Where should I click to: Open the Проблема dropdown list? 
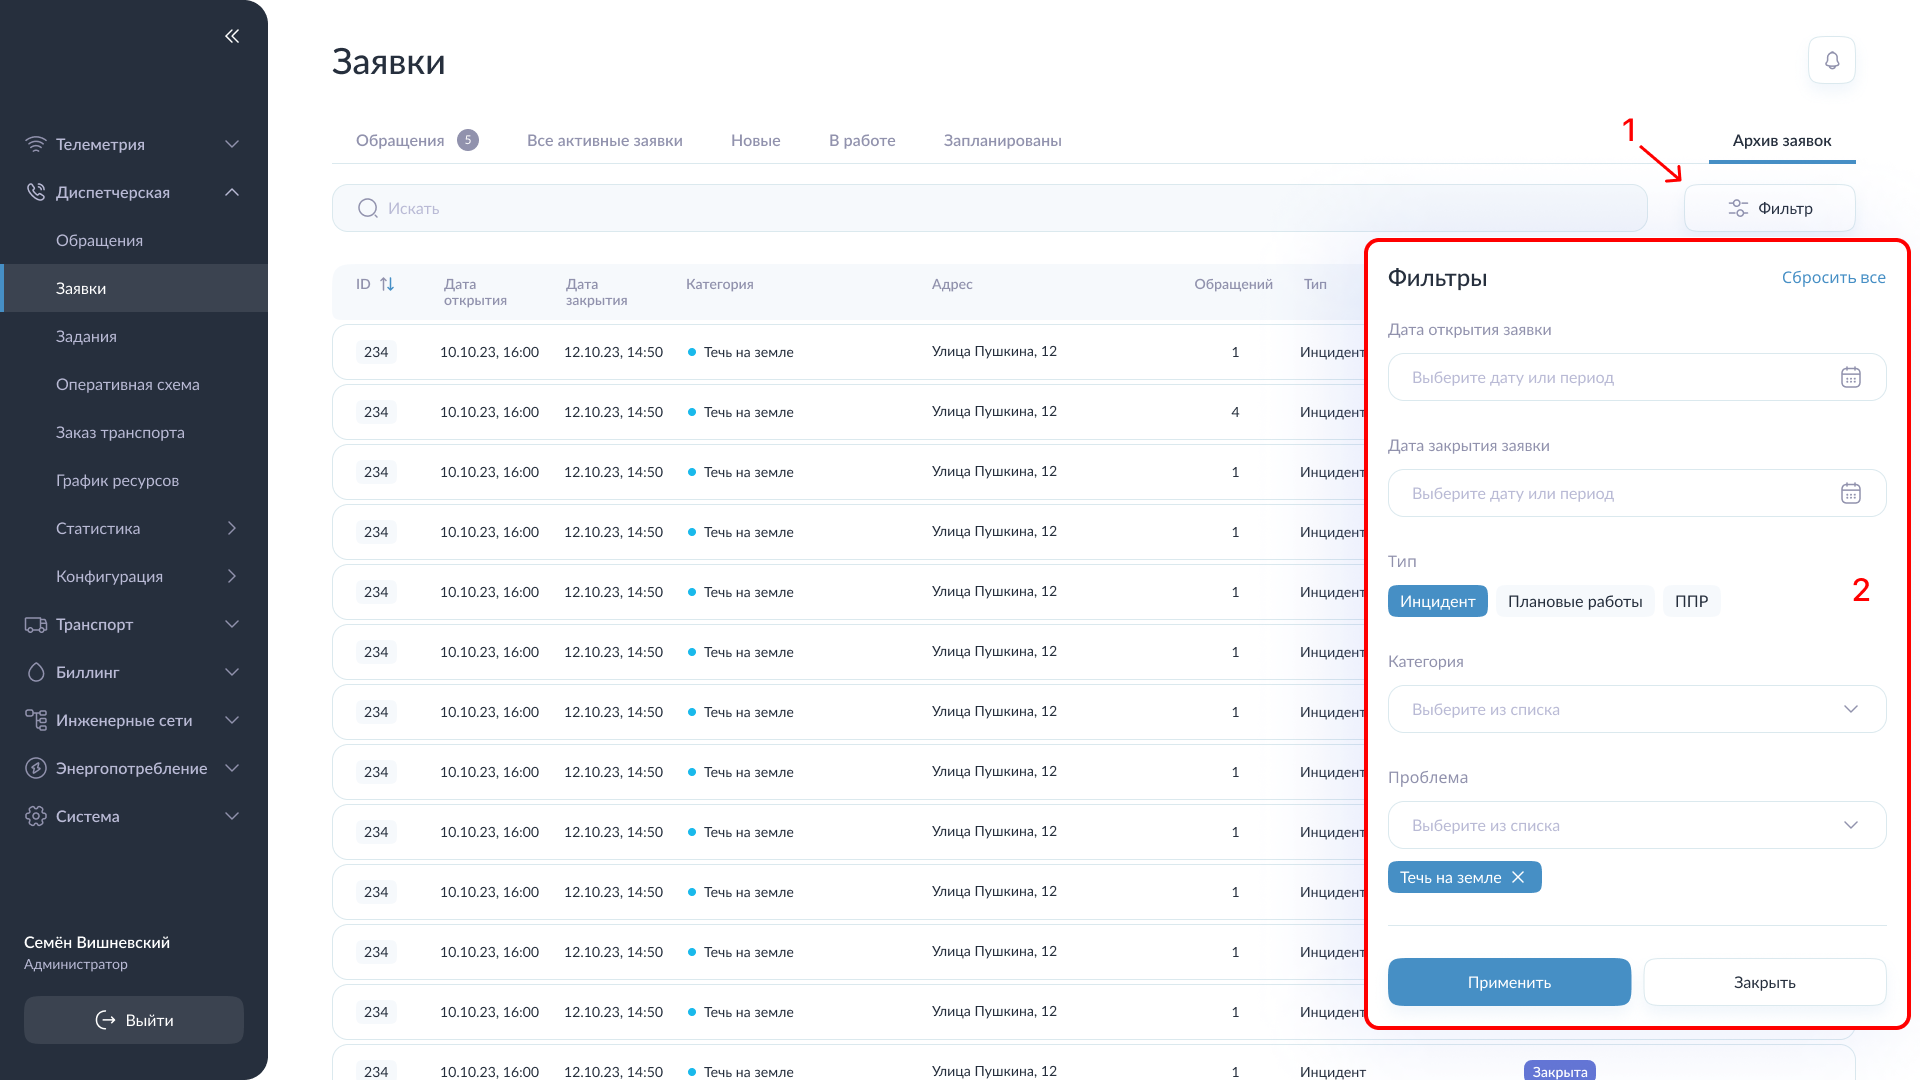click(x=1636, y=825)
